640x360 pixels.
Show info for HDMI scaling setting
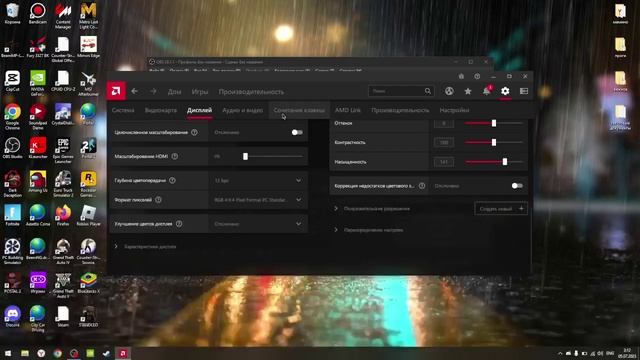click(x=175, y=156)
